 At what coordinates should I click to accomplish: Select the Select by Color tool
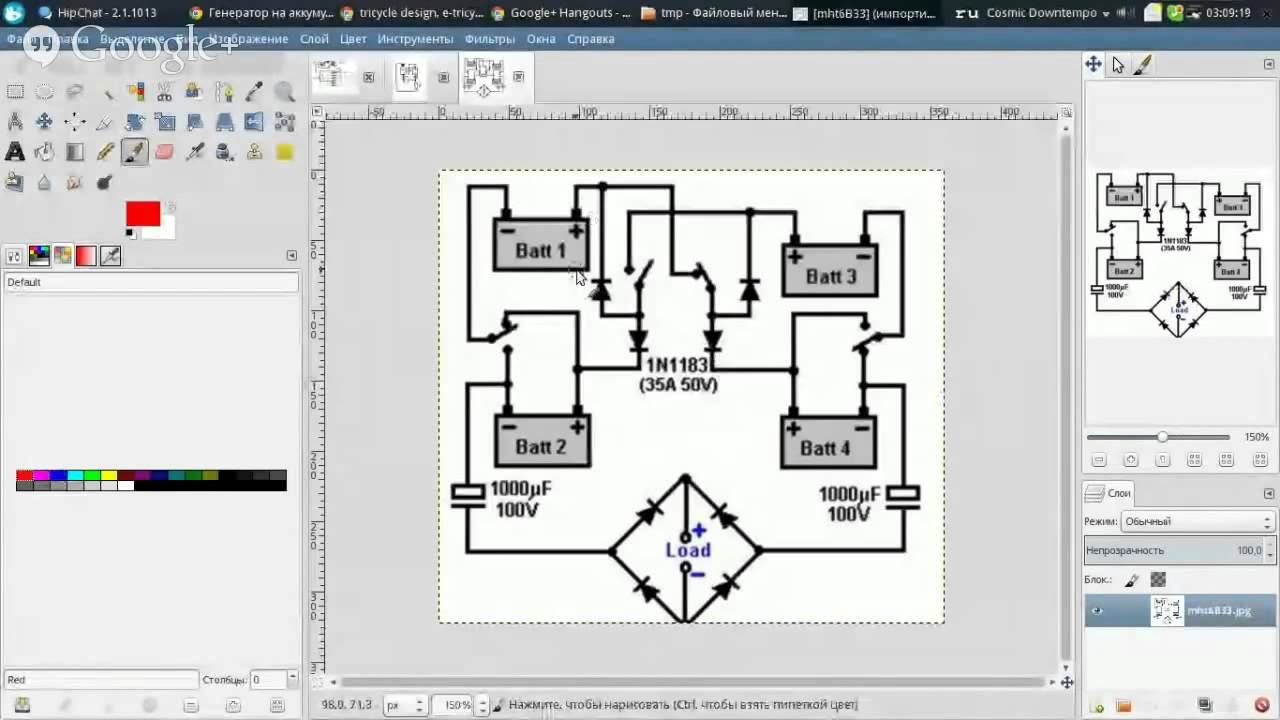pyautogui.click(x=135, y=92)
